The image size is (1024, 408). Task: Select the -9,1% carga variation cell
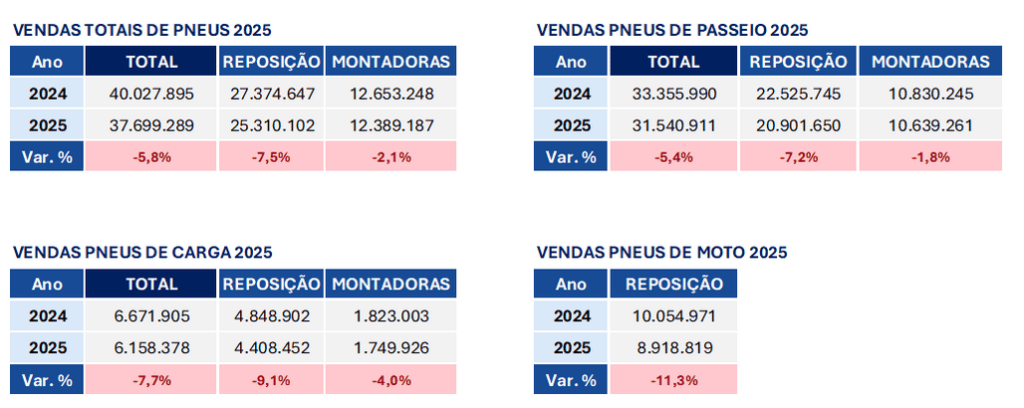[272, 379]
